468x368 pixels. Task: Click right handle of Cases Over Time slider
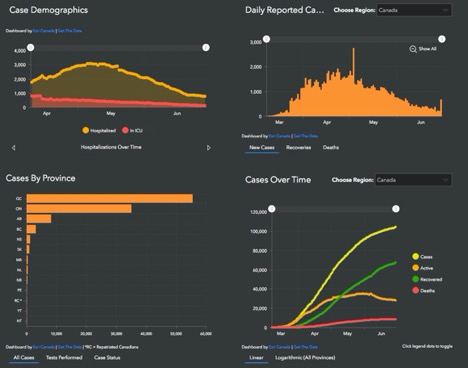click(396, 209)
